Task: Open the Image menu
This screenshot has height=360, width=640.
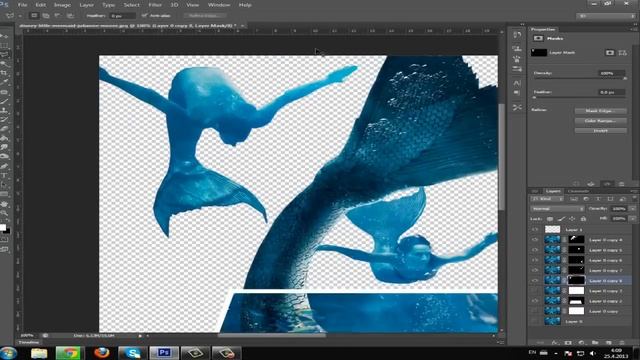Action: (62, 5)
